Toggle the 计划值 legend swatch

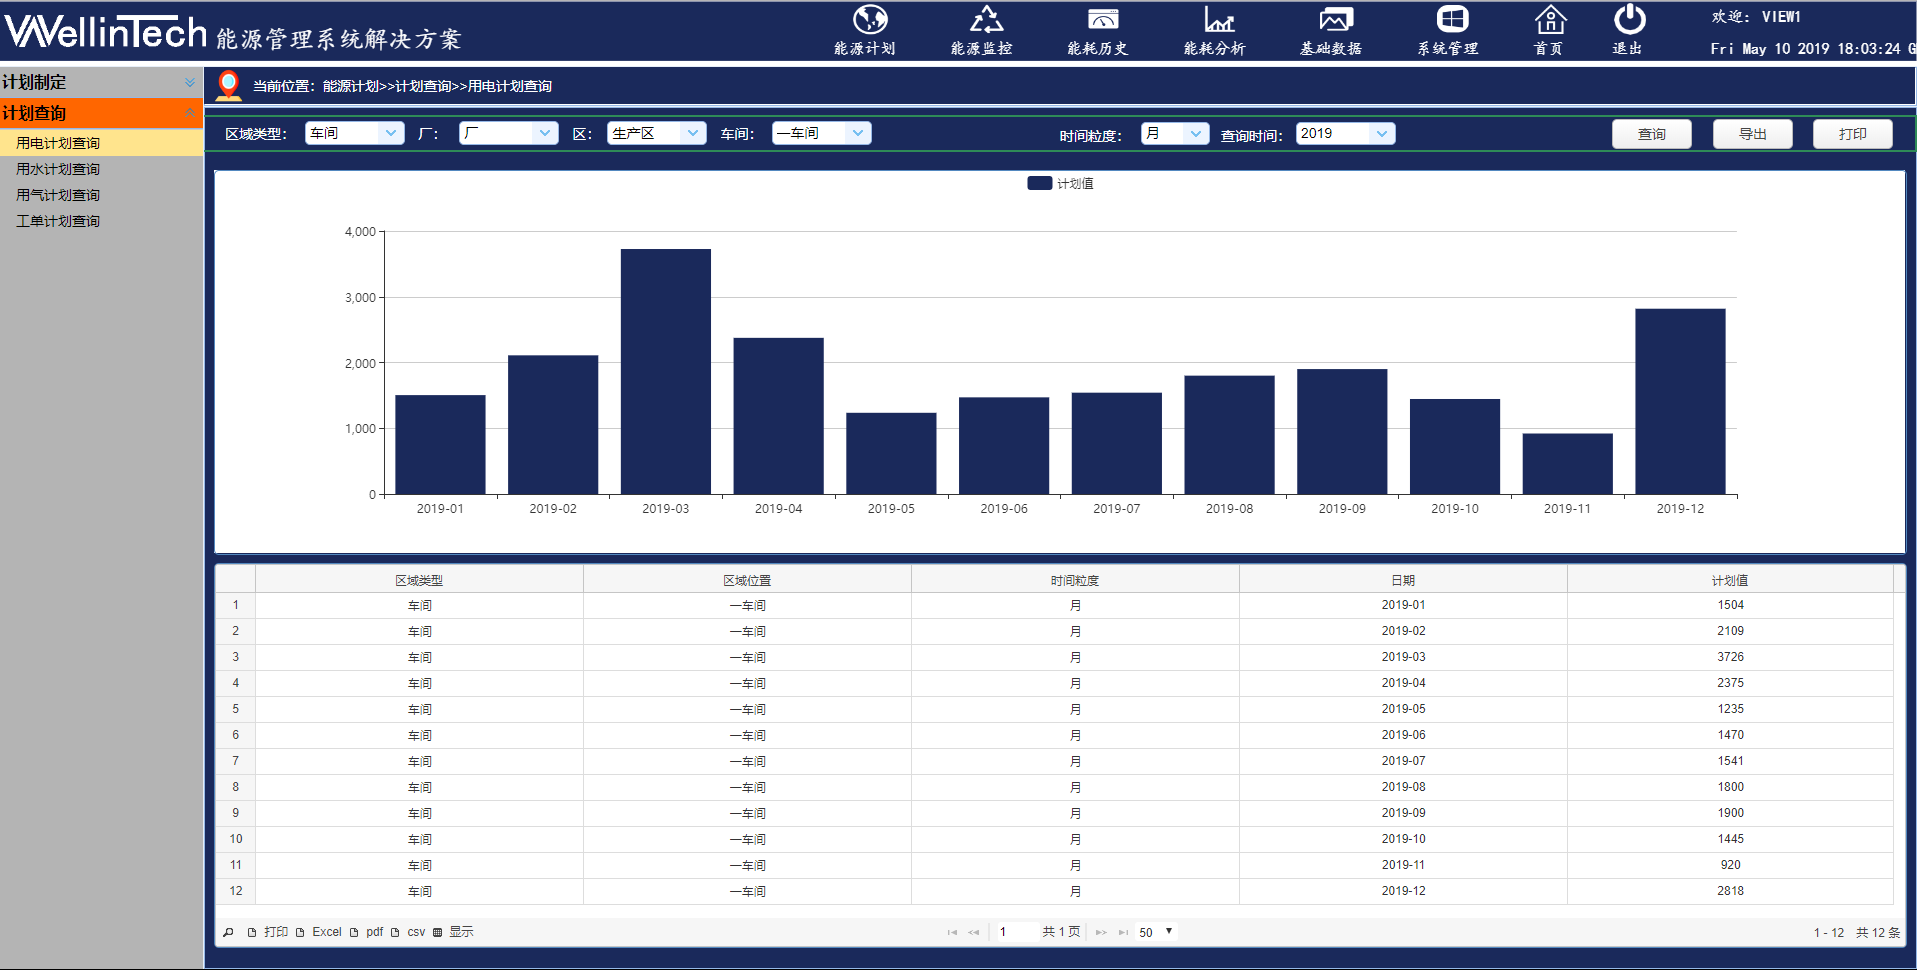click(1040, 183)
